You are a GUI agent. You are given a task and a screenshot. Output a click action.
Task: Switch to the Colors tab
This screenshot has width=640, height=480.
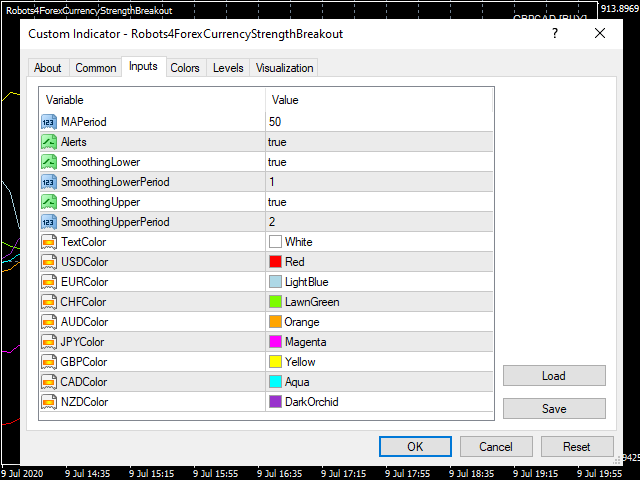point(185,68)
